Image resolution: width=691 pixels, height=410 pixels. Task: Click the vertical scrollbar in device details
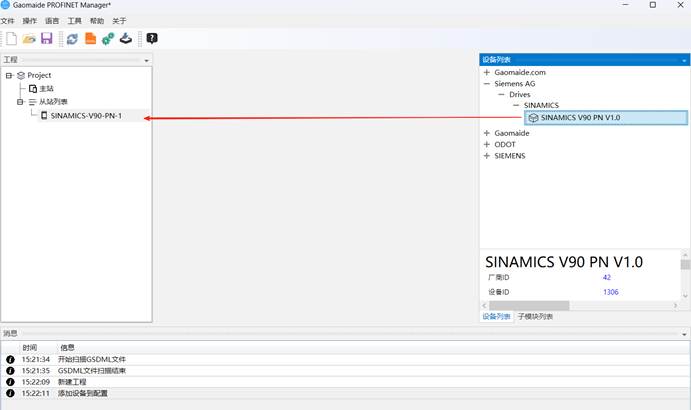point(685,265)
